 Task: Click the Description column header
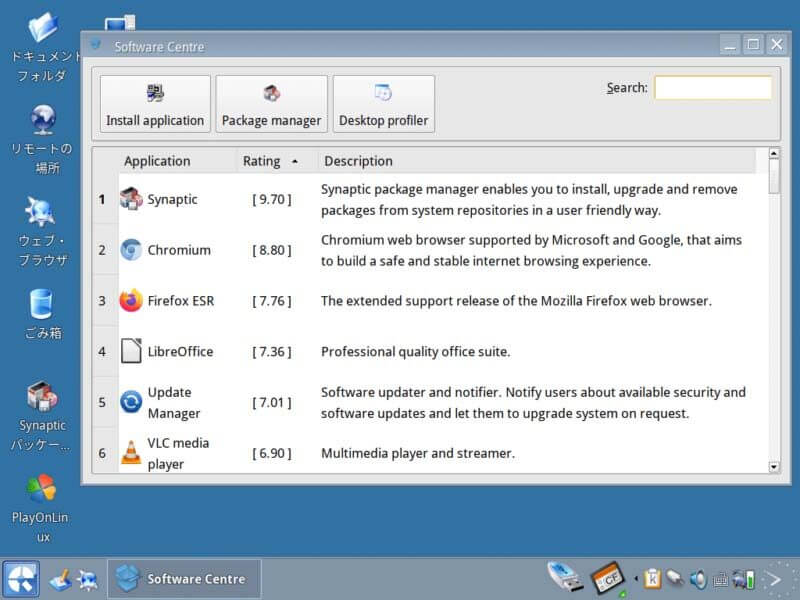pos(537,161)
